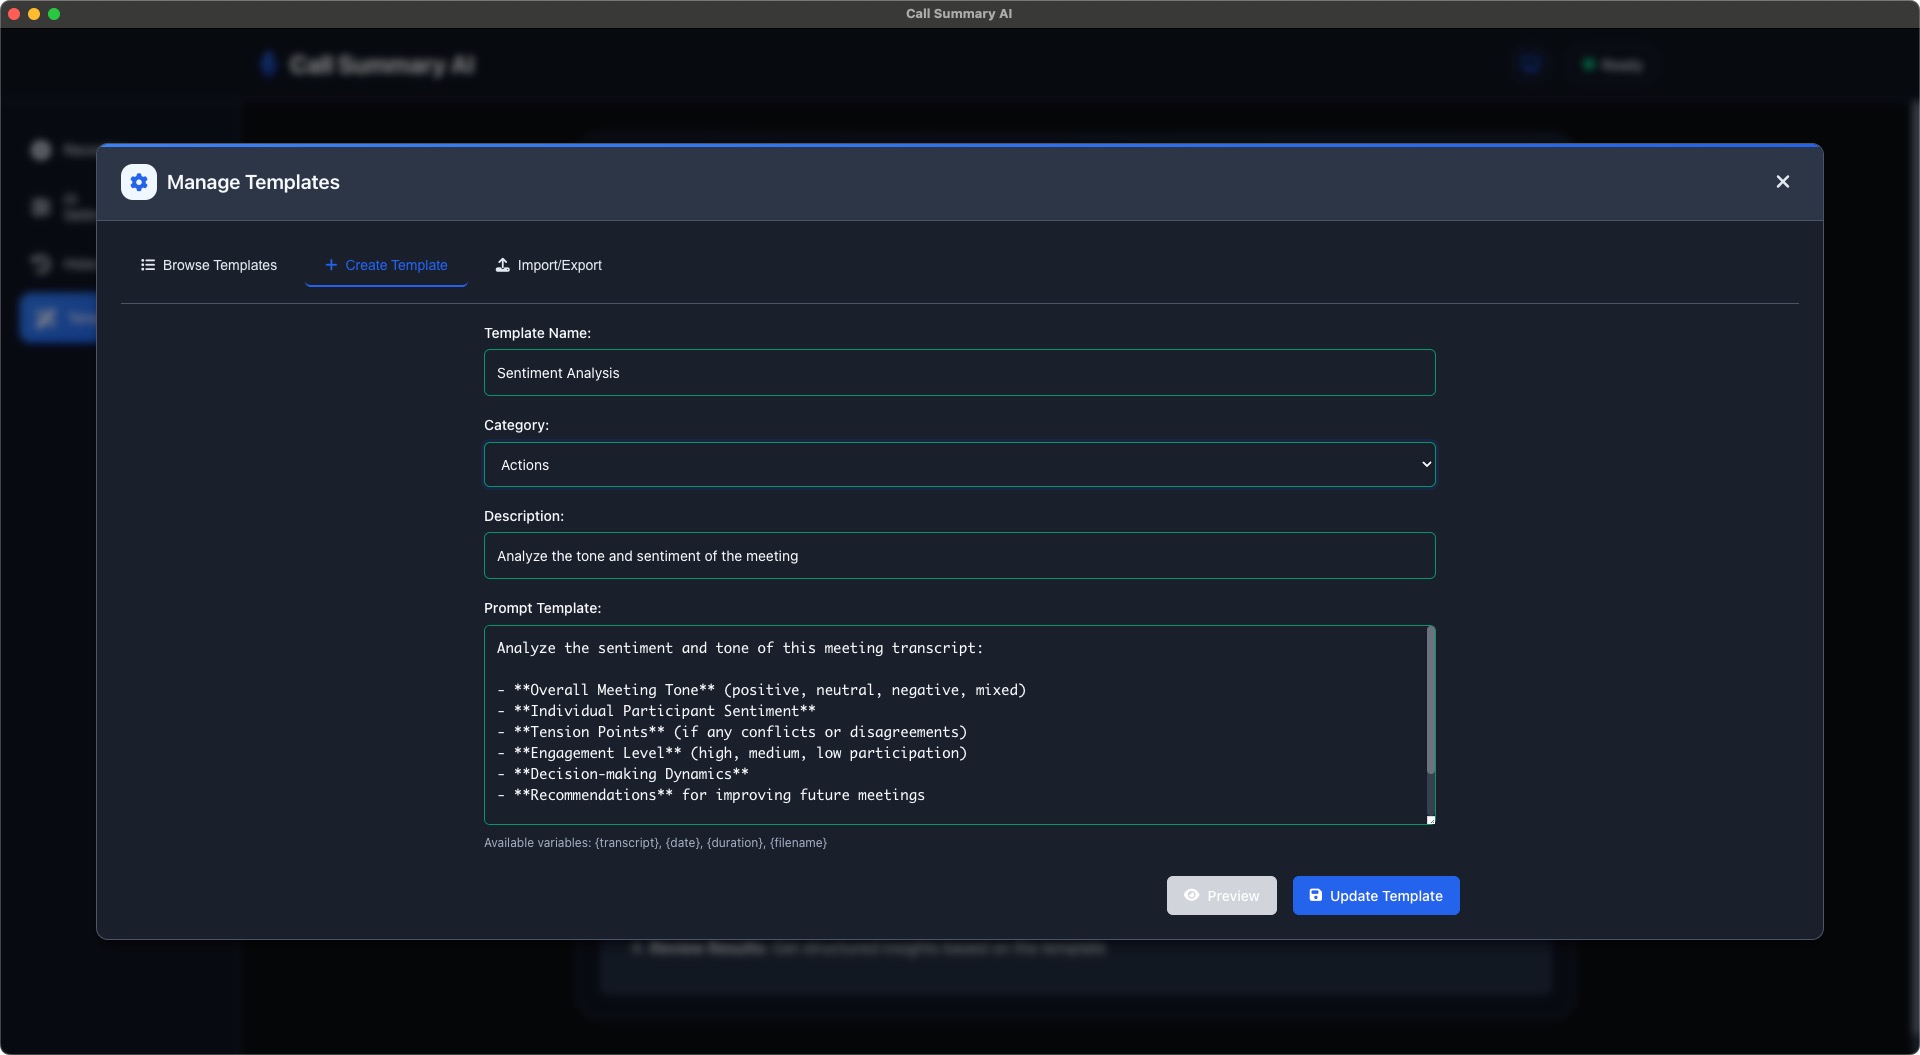The width and height of the screenshot is (1920, 1055).
Task: Open the Category dropdown showing Actions
Action: (x=959, y=465)
